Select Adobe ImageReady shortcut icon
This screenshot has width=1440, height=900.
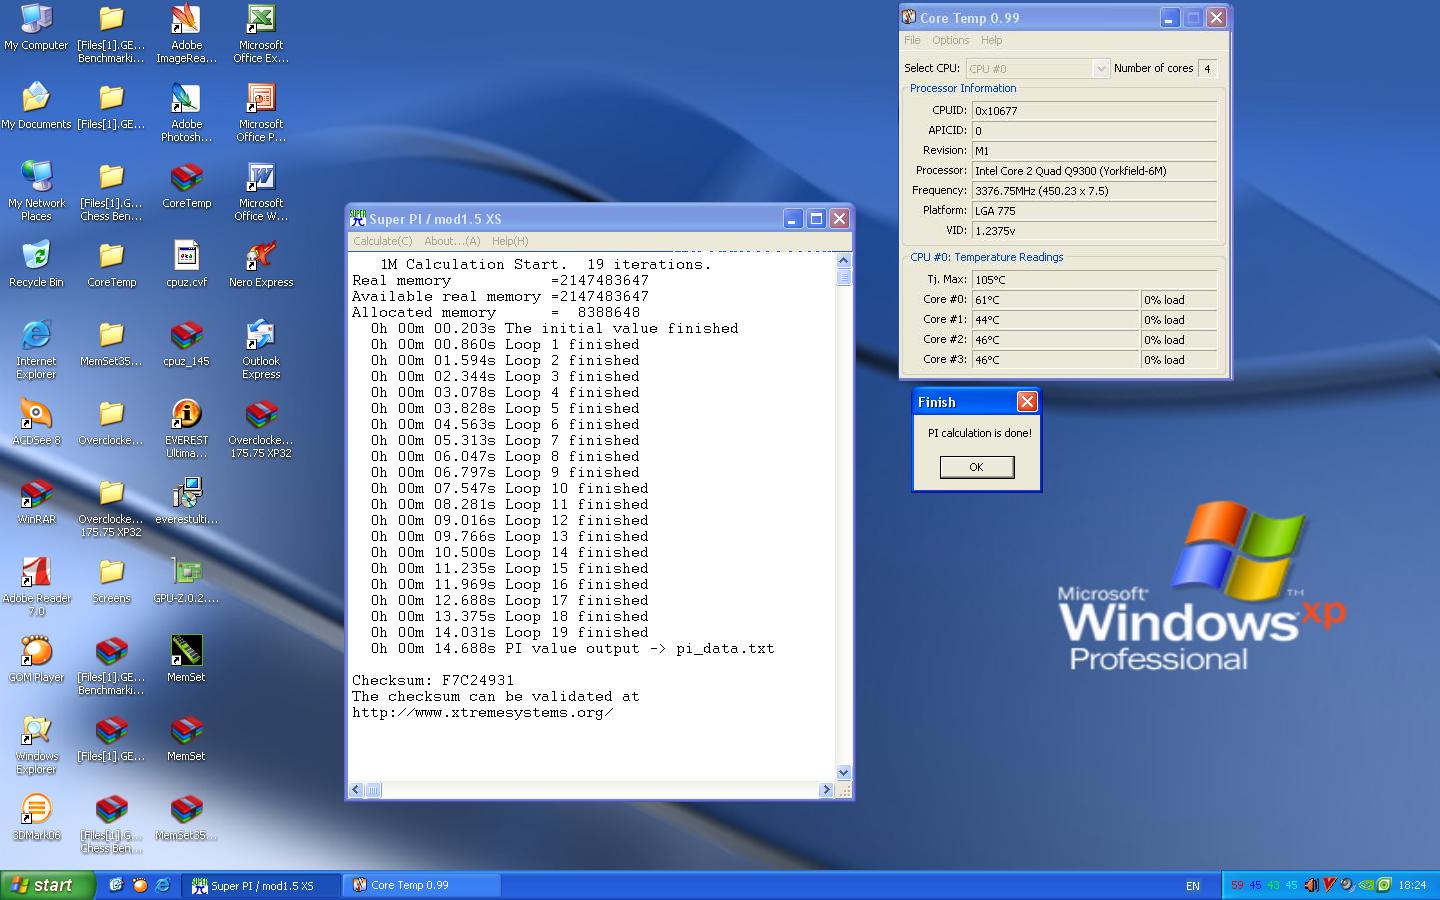(x=186, y=32)
